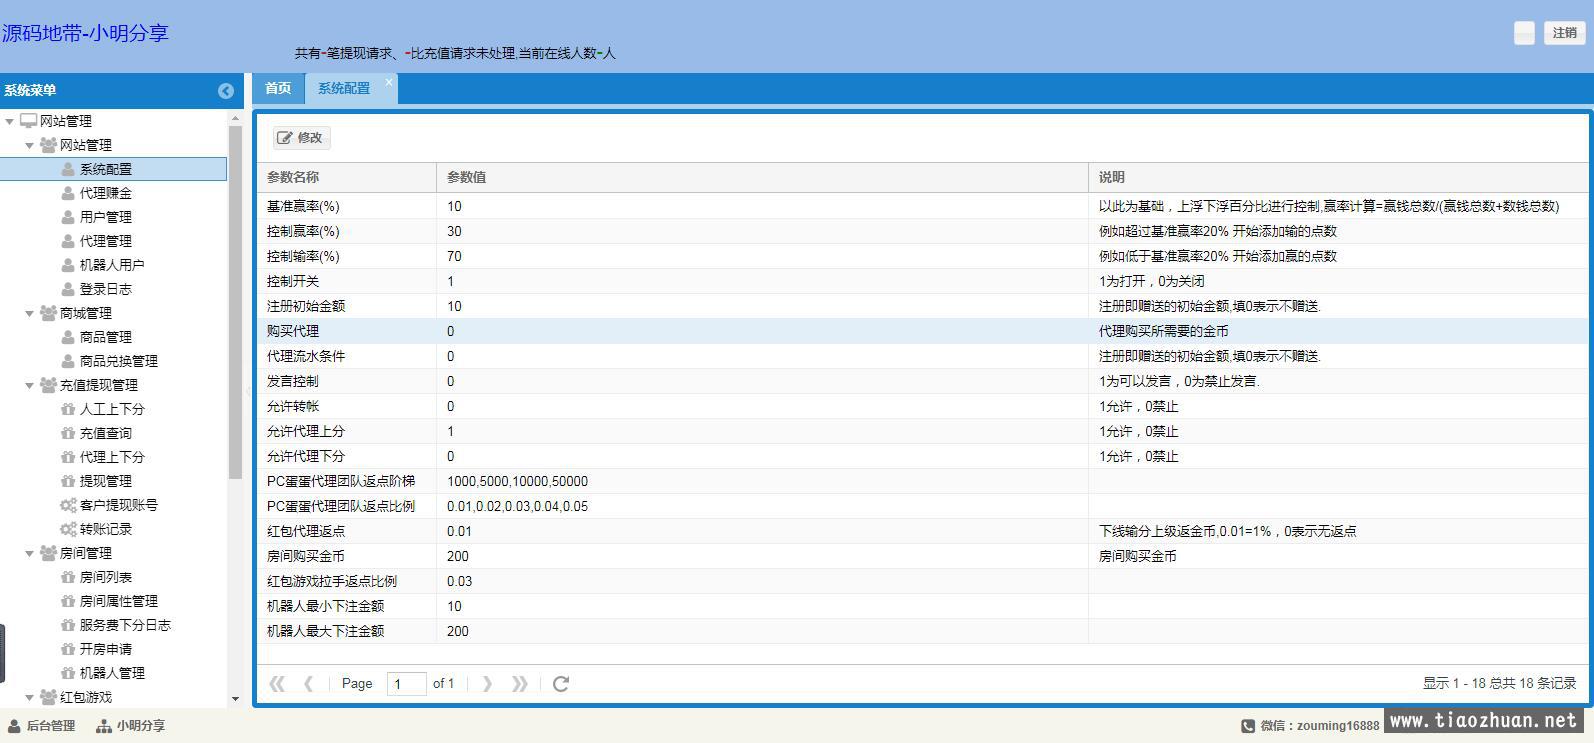1594x743 pixels.
Task: Close the 系统配置 tab
Action: click(x=389, y=82)
